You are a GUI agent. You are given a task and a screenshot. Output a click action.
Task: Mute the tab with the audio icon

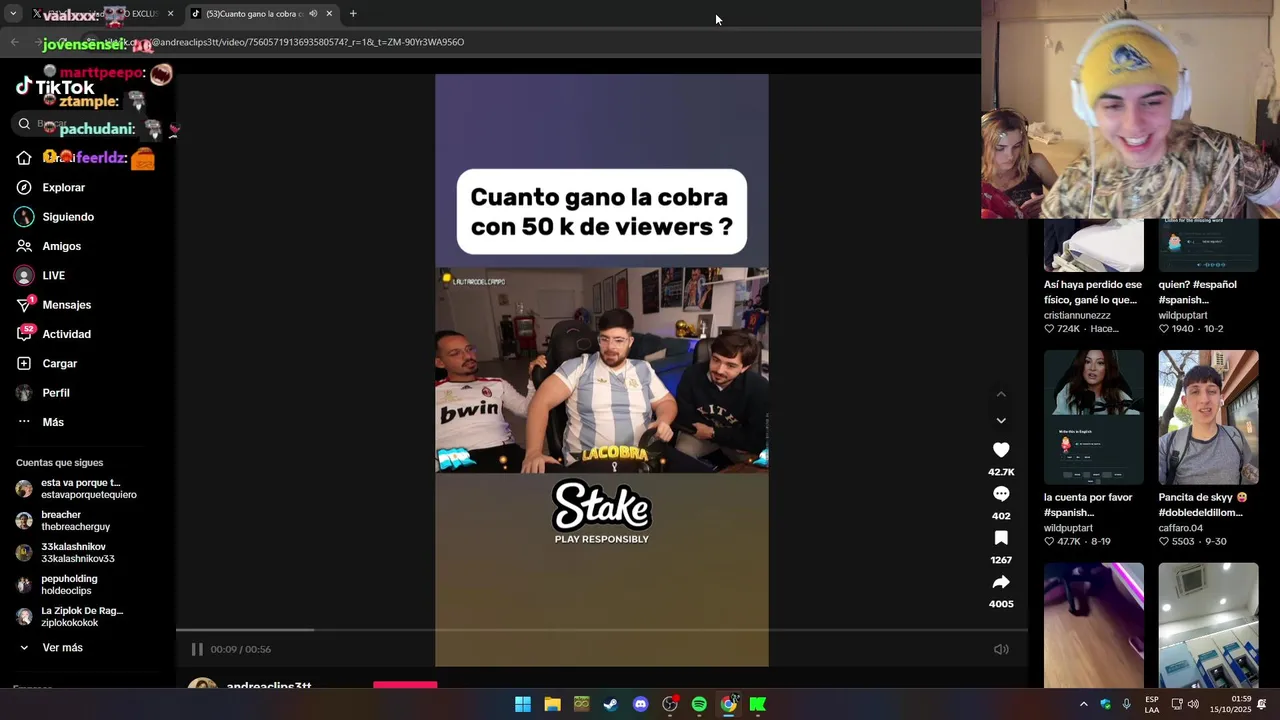point(313,14)
